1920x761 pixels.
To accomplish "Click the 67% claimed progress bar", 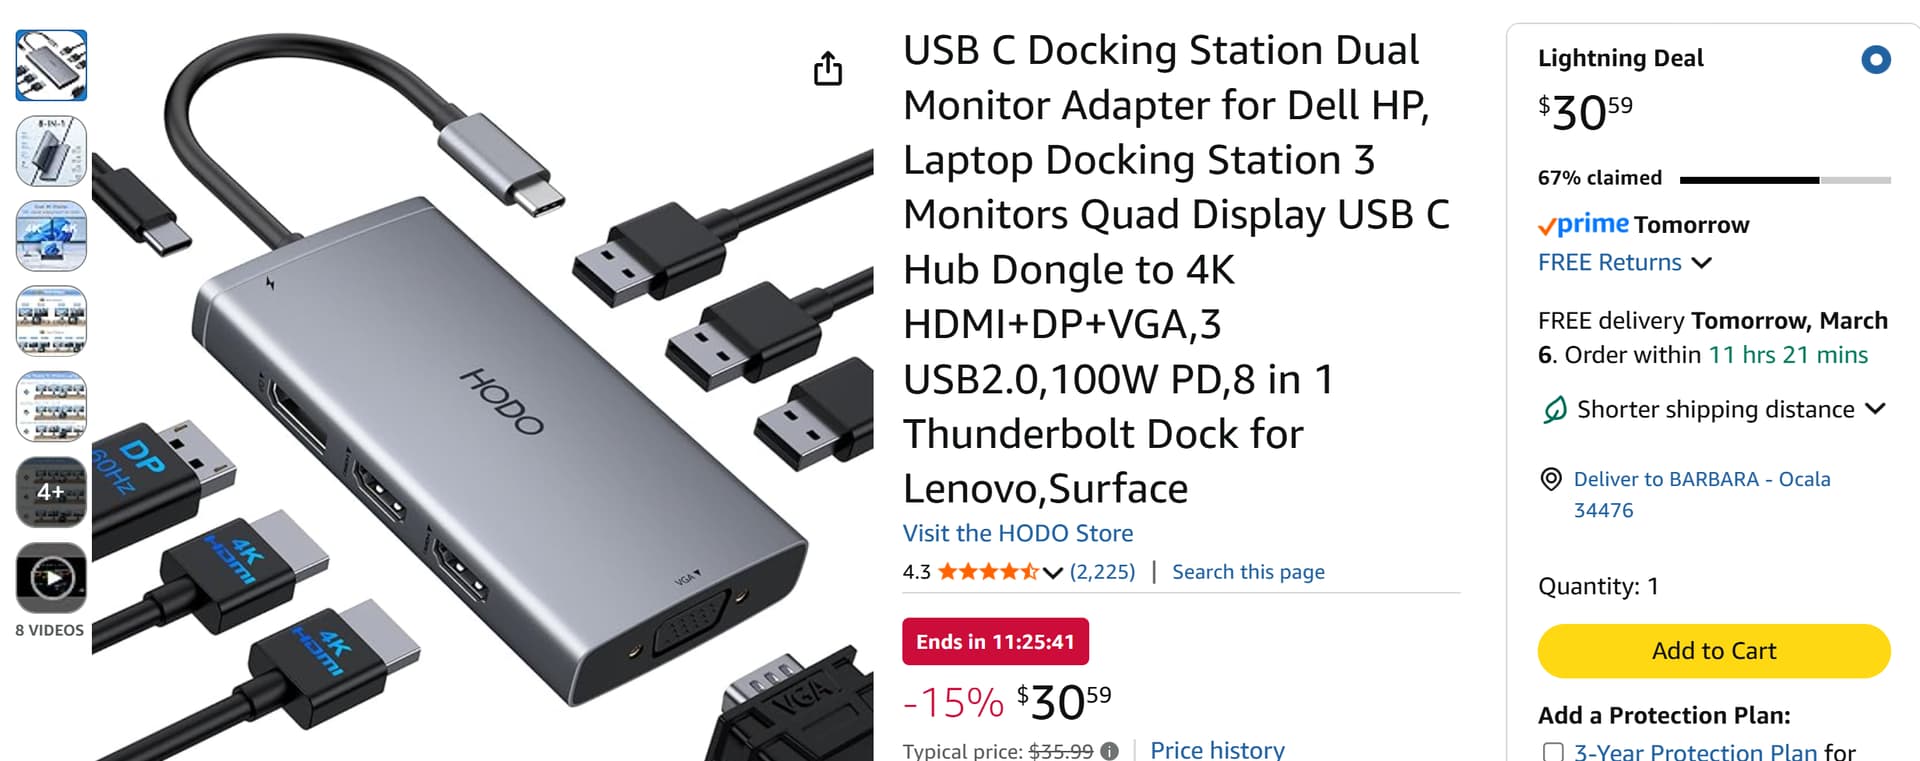I will [1784, 180].
